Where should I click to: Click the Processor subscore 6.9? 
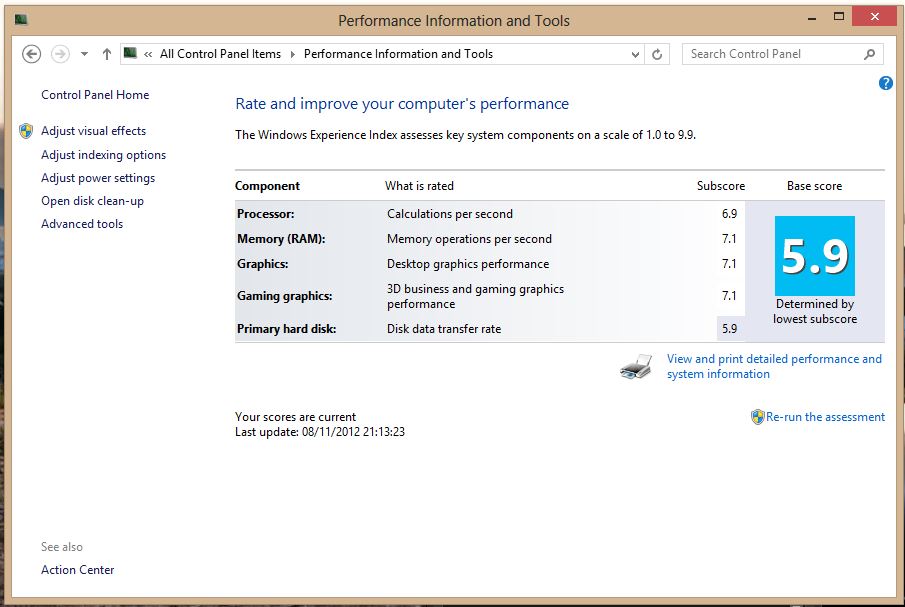click(x=729, y=213)
